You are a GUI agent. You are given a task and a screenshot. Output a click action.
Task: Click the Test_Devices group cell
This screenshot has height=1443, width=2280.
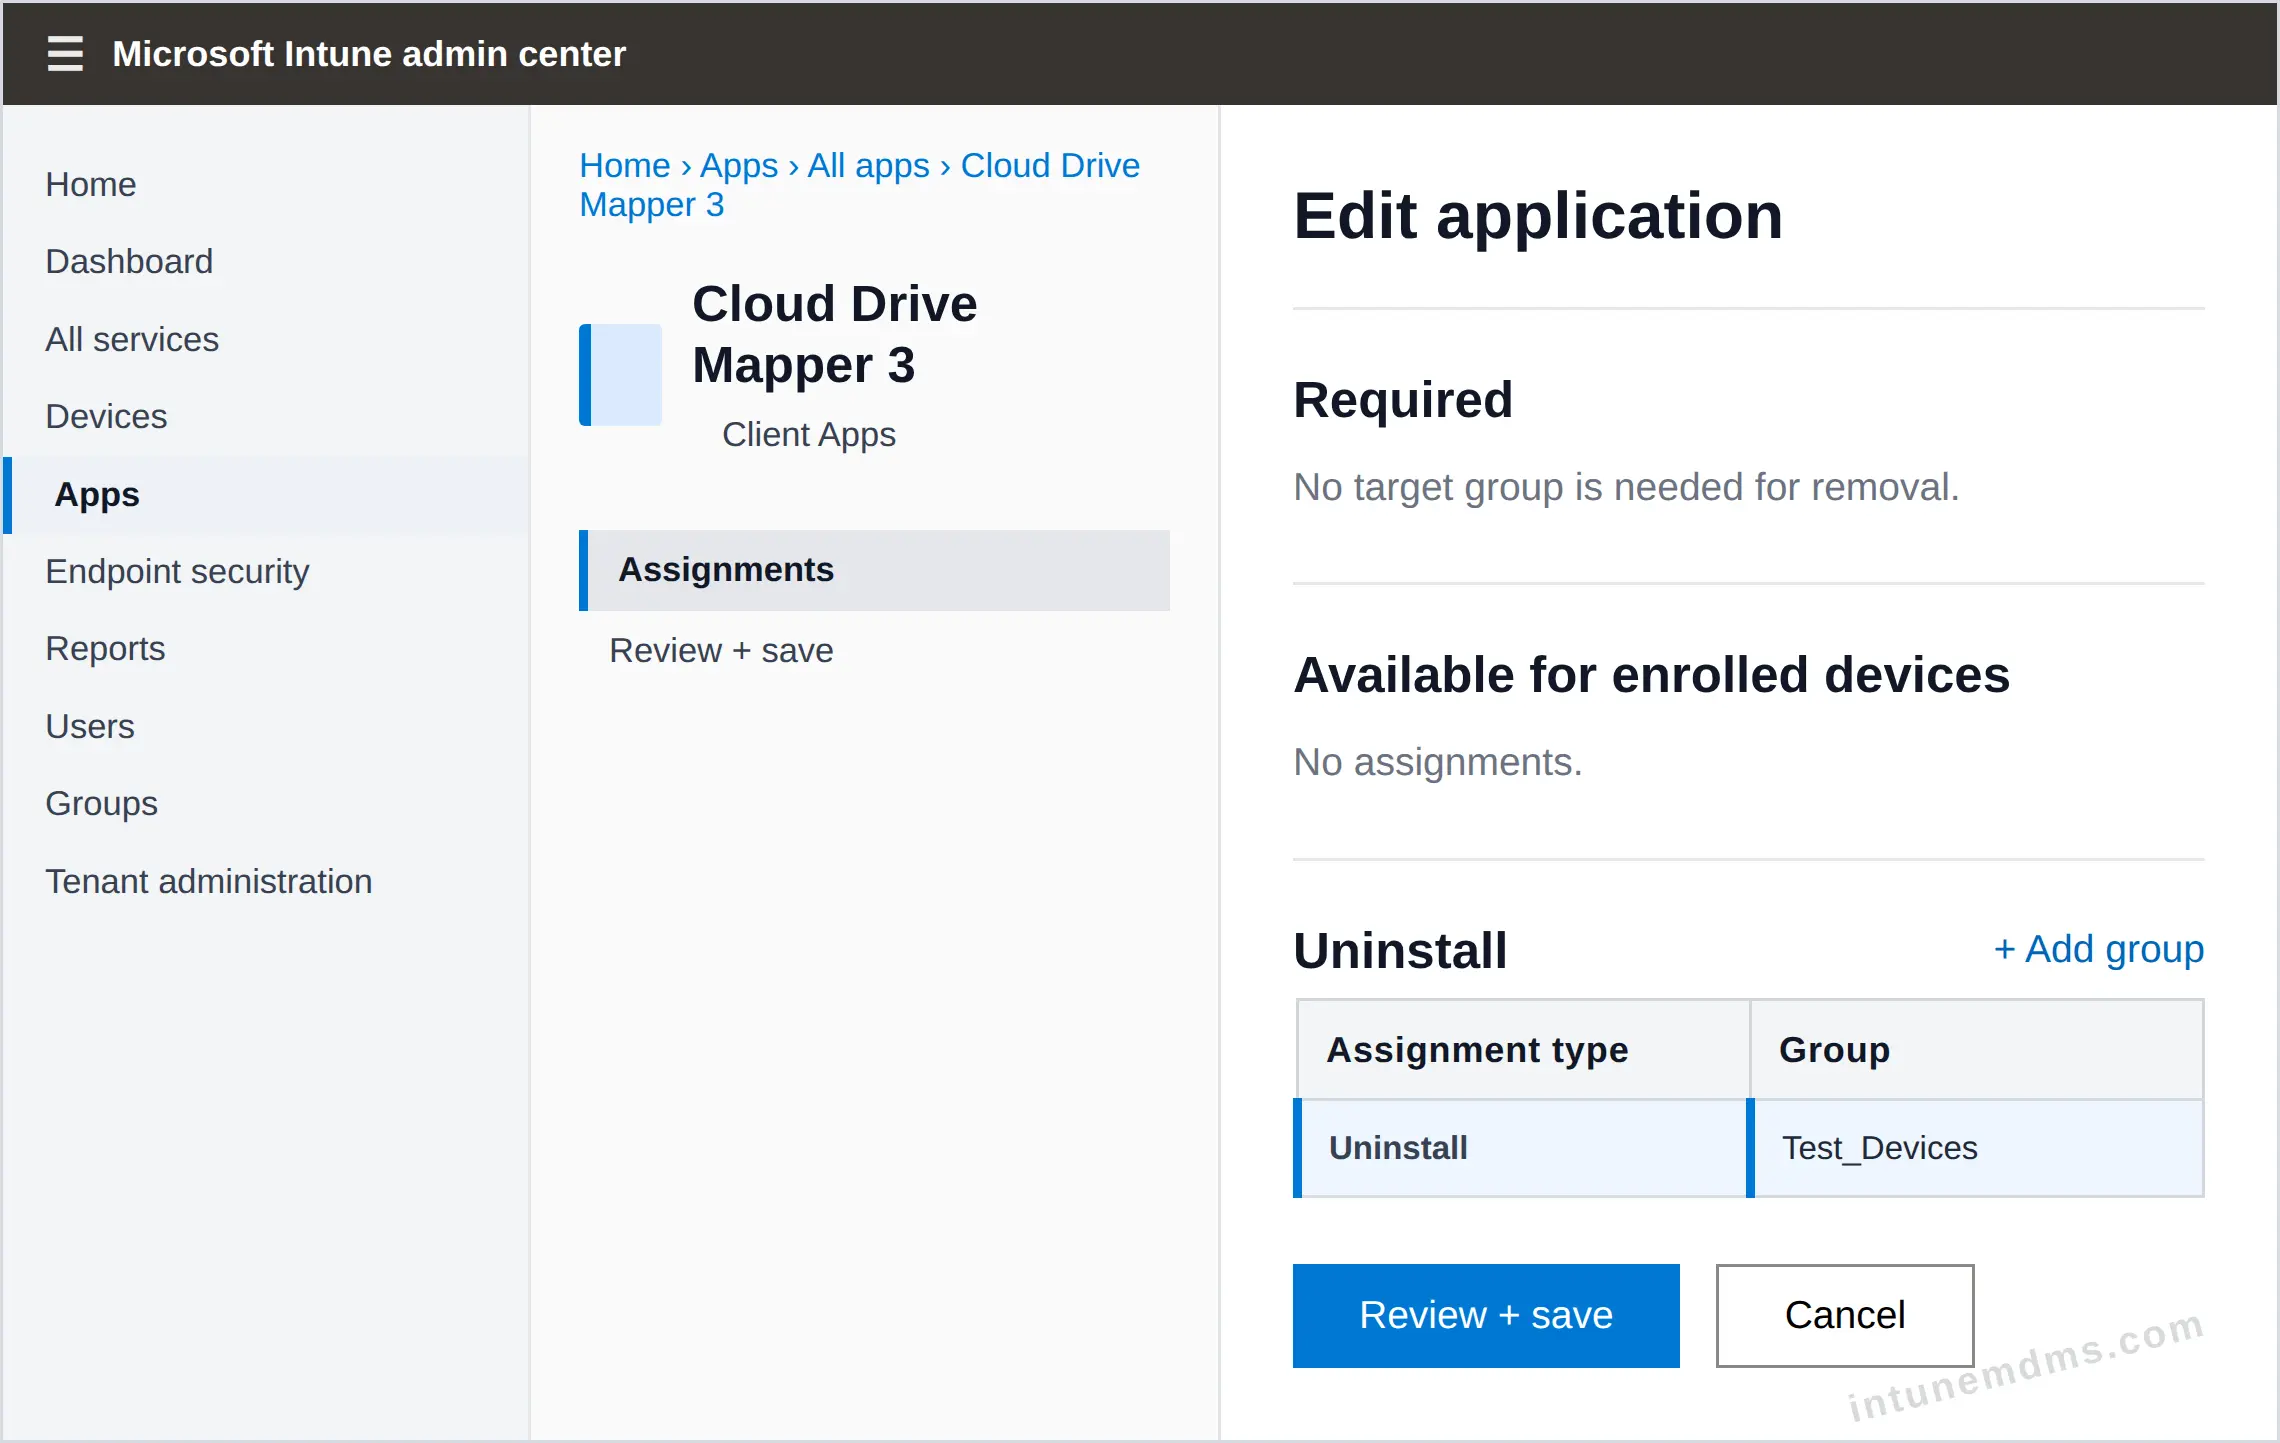(x=1975, y=1148)
